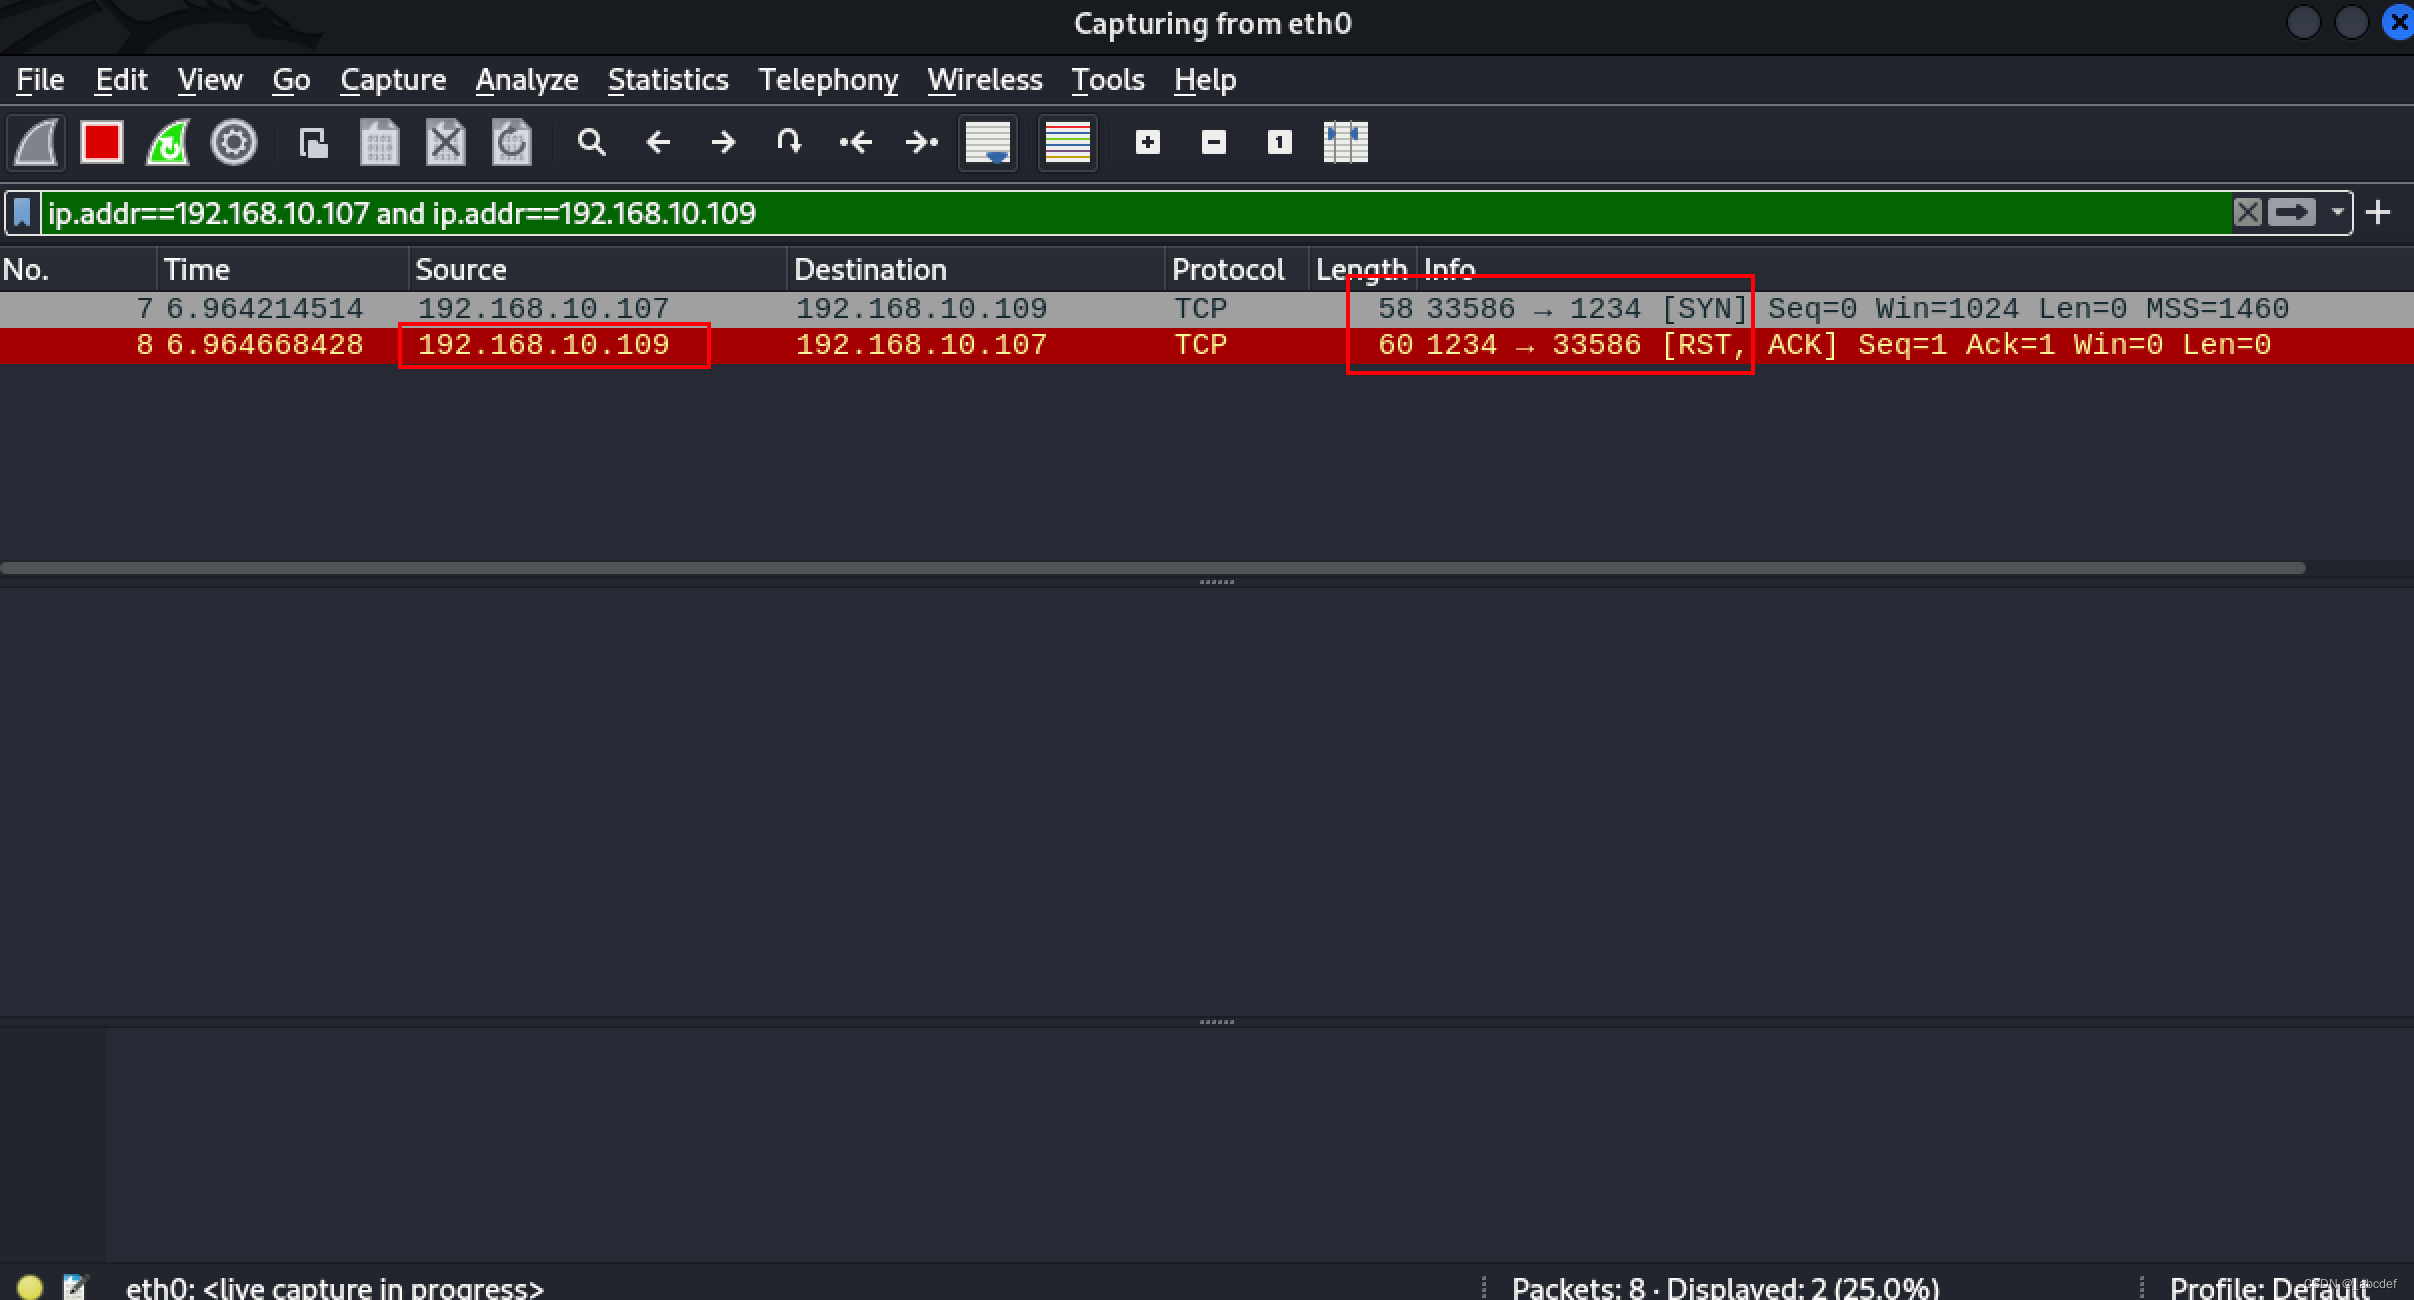
Task: Open the Statistics menu
Action: [667, 80]
